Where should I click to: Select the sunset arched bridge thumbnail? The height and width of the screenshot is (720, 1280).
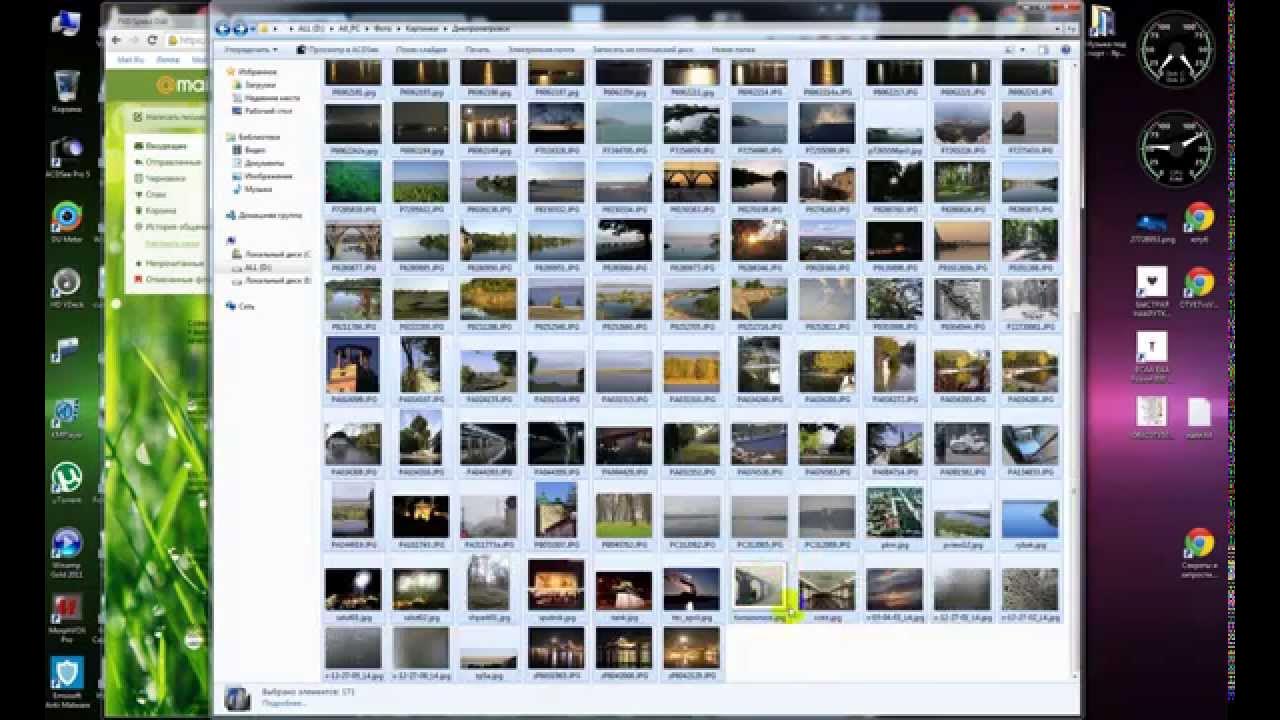pos(692,182)
